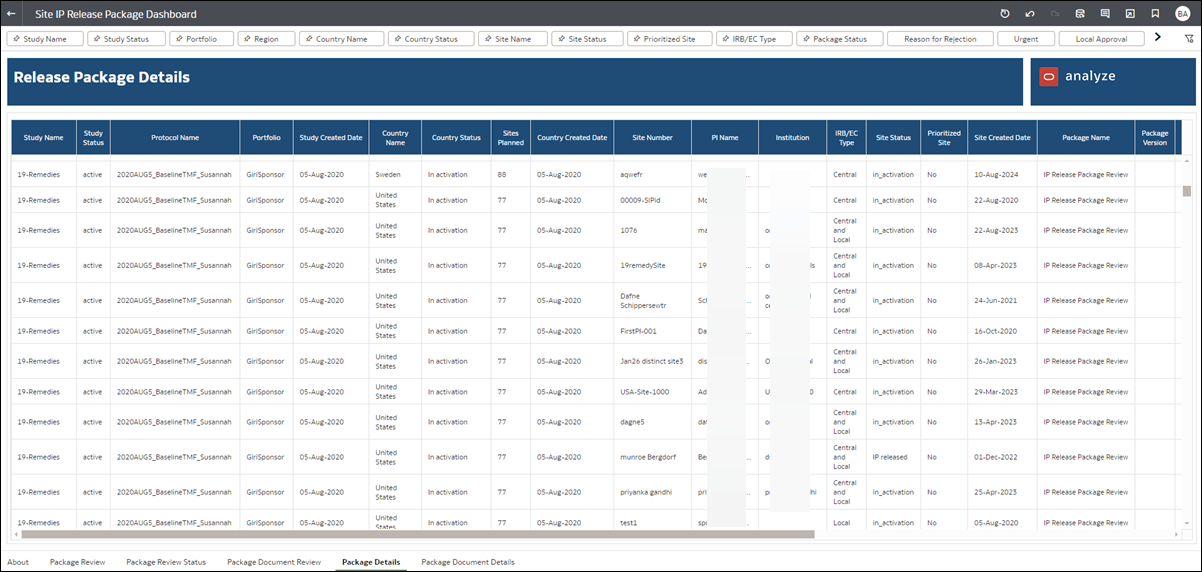This screenshot has height=572, width=1202.
Task: Open the Site Status filter
Action: 587,39
